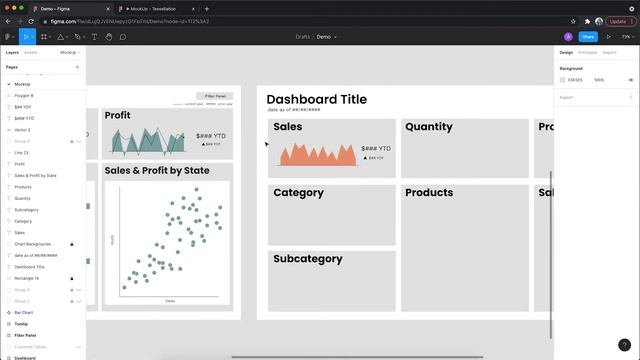Bookmark this page with the star icon
This screenshot has height=360, width=640.
[573, 21]
